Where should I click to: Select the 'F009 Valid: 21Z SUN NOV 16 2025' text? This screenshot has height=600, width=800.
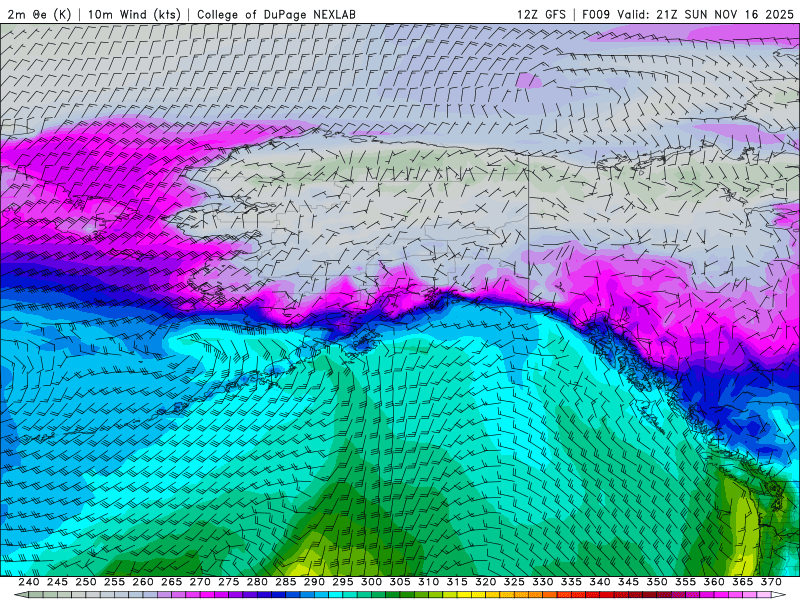(x=688, y=14)
